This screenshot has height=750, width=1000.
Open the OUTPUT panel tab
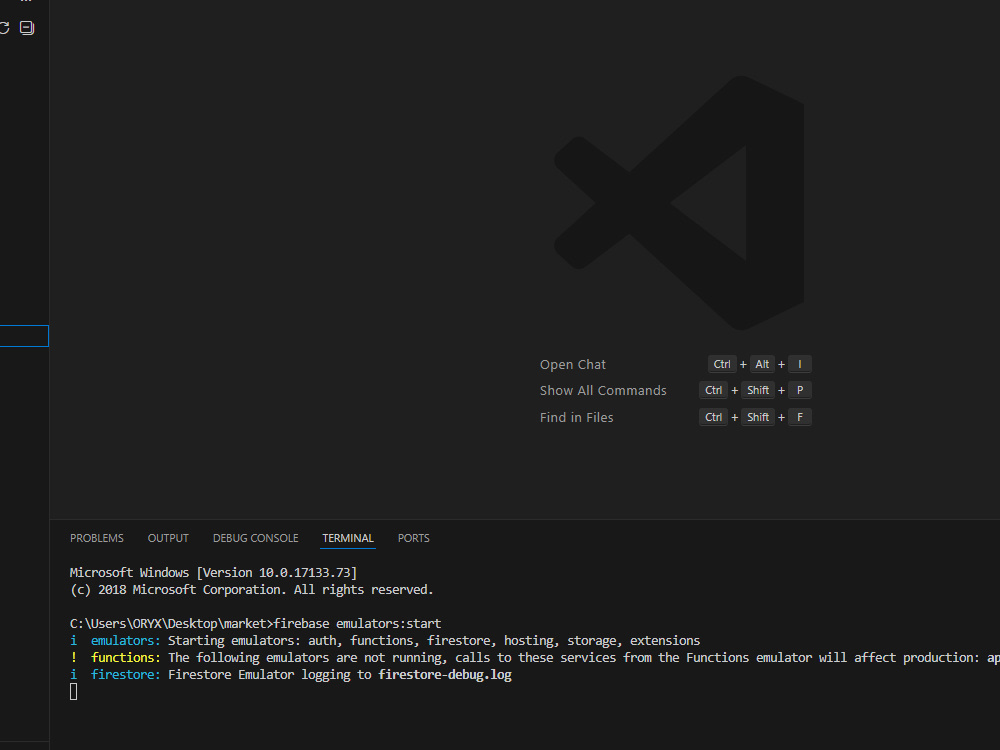pyautogui.click(x=168, y=538)
